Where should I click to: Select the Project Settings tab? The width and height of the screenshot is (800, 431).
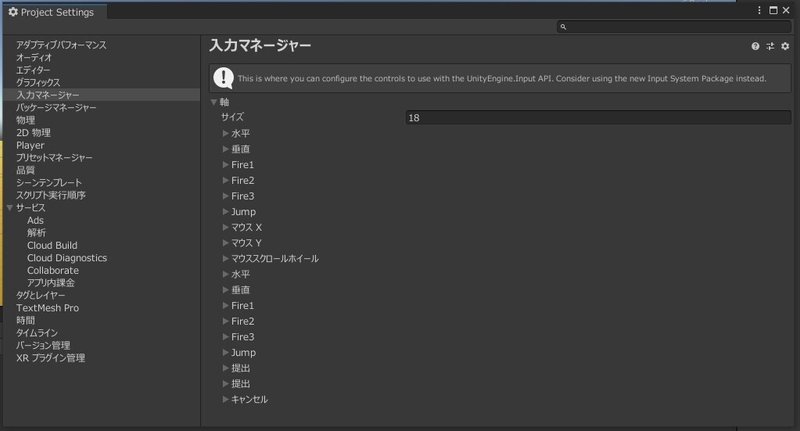click(53, 12)
